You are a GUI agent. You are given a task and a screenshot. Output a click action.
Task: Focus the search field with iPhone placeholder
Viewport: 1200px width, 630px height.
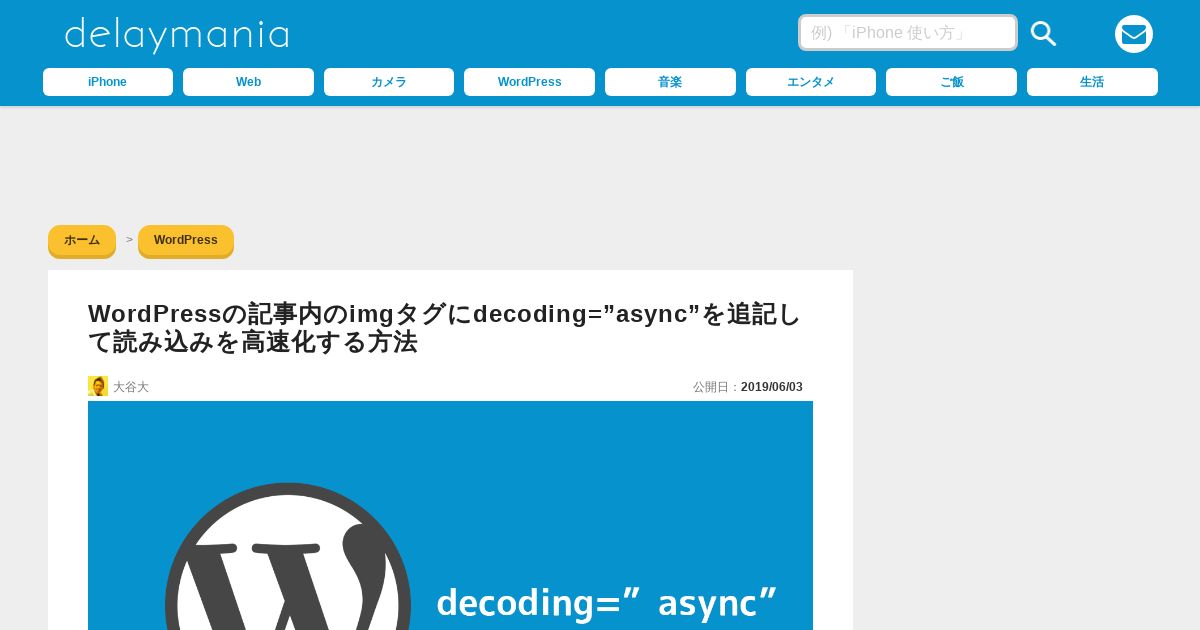tap(908, 33)
